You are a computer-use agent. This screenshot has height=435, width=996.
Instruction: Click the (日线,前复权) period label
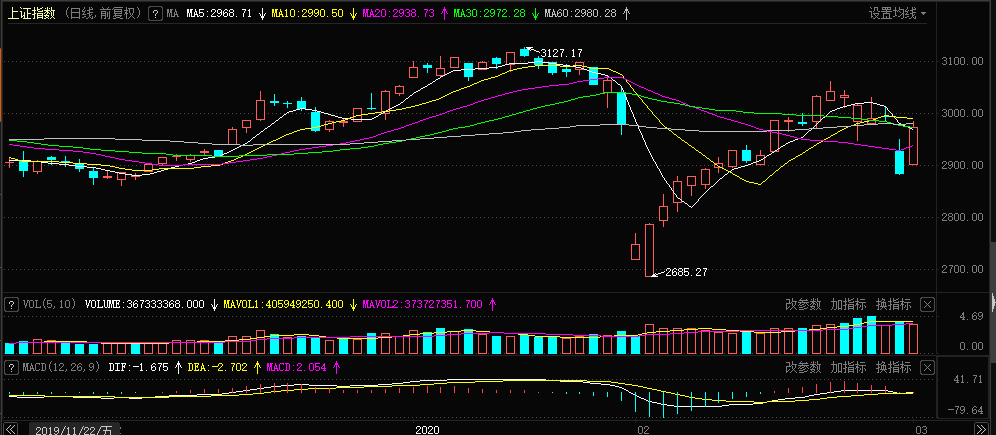click(x=101, y=14)
